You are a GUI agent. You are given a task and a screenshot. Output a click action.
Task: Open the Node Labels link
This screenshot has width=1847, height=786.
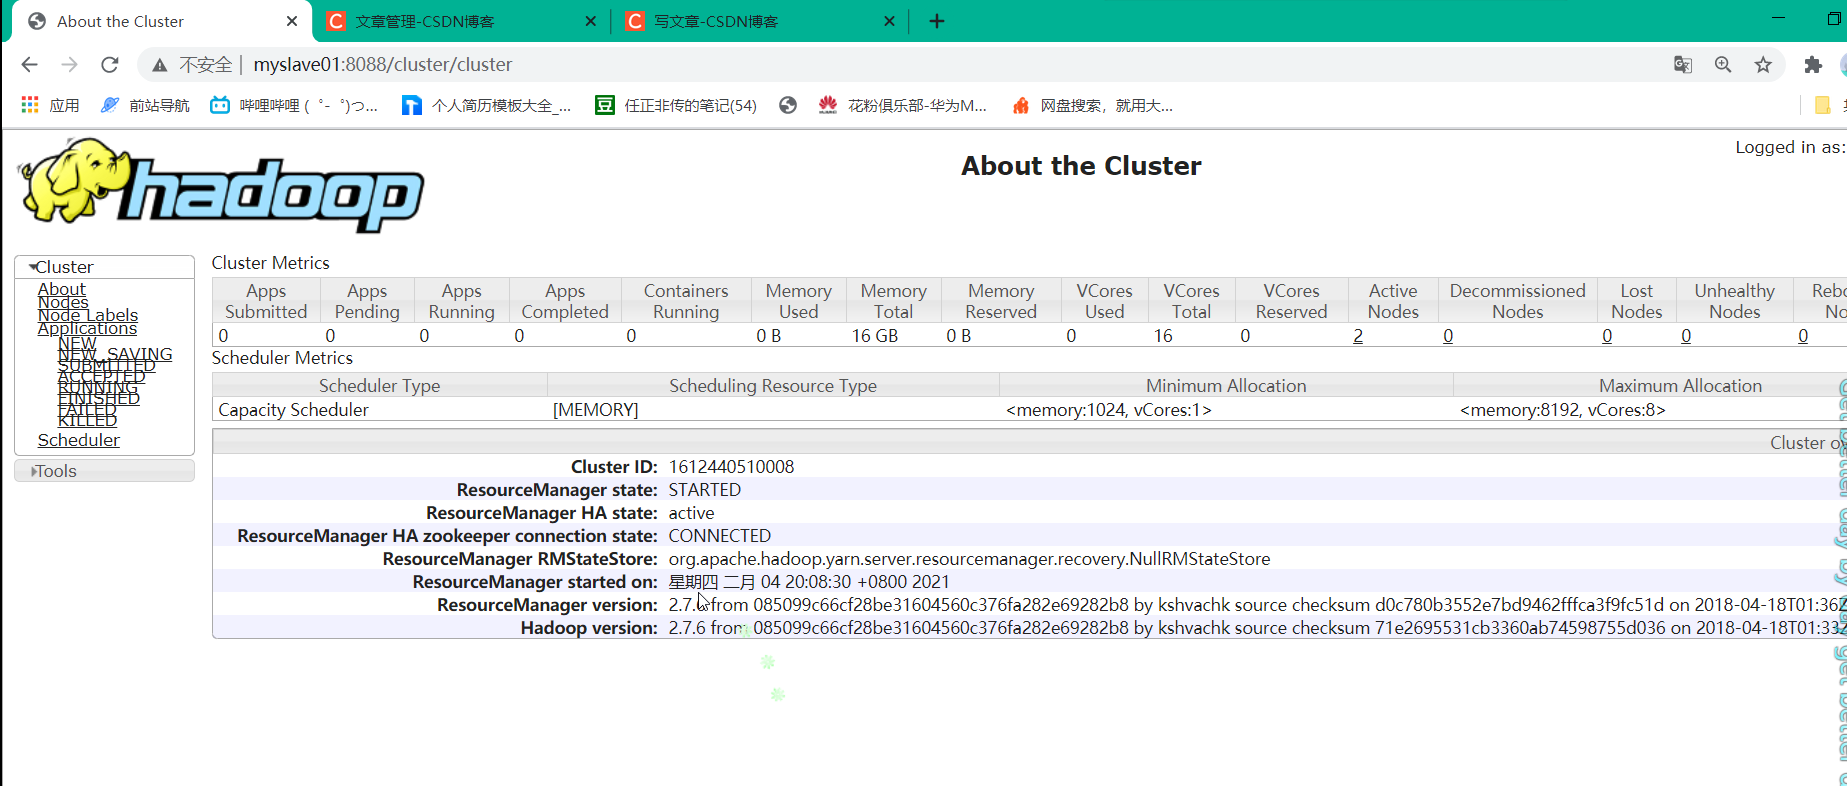click(x=88, y=315)
